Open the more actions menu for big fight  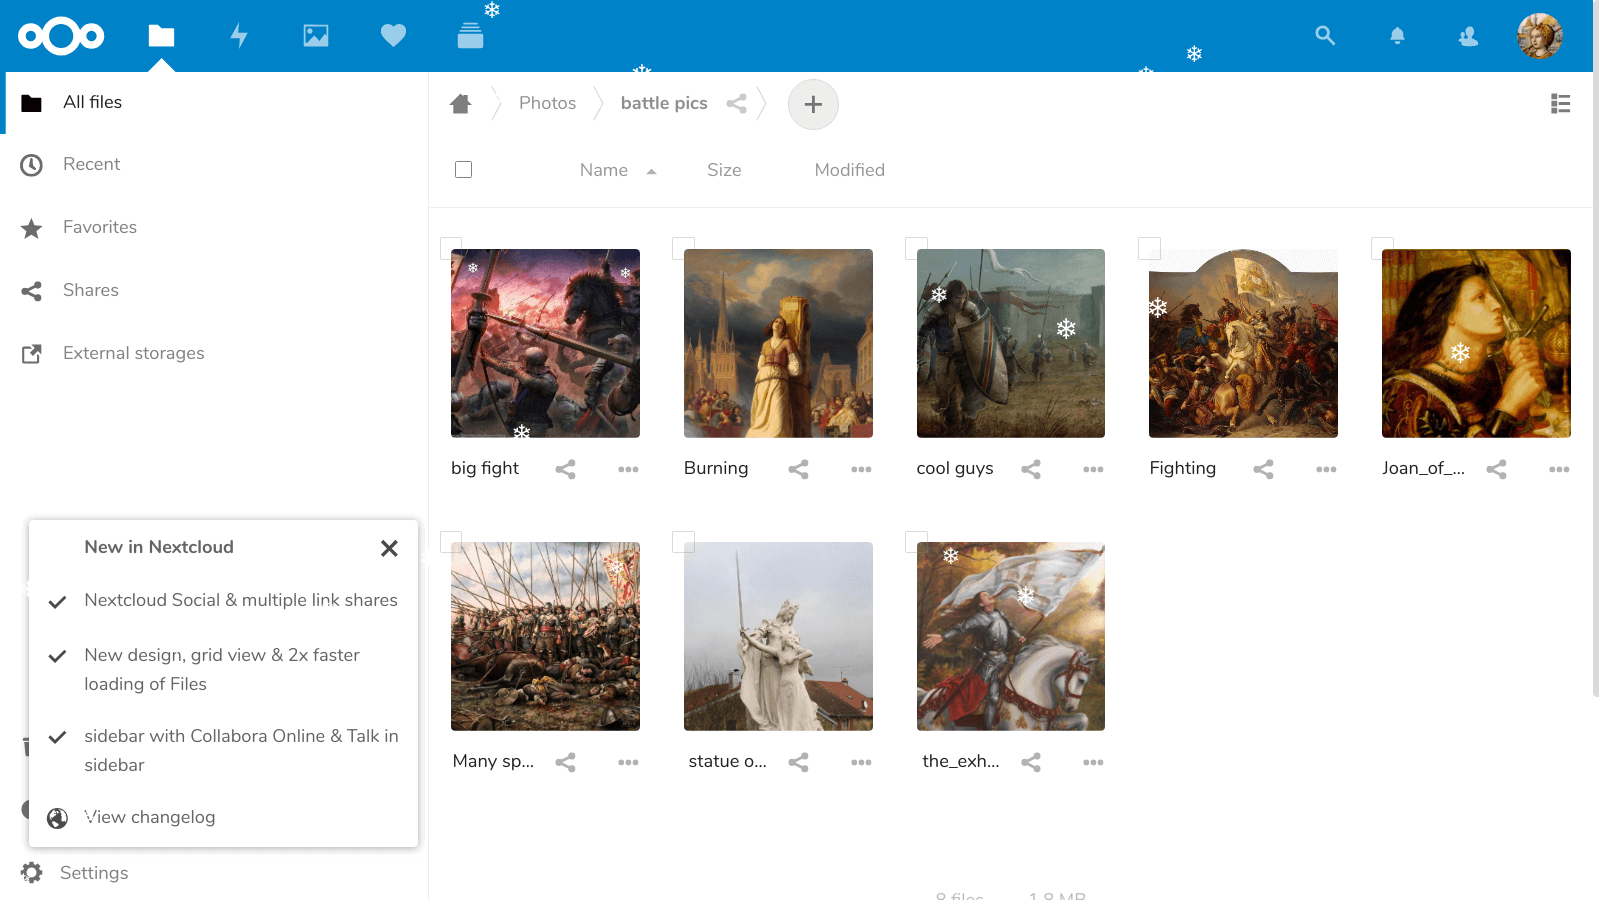[x=628, y=469]
